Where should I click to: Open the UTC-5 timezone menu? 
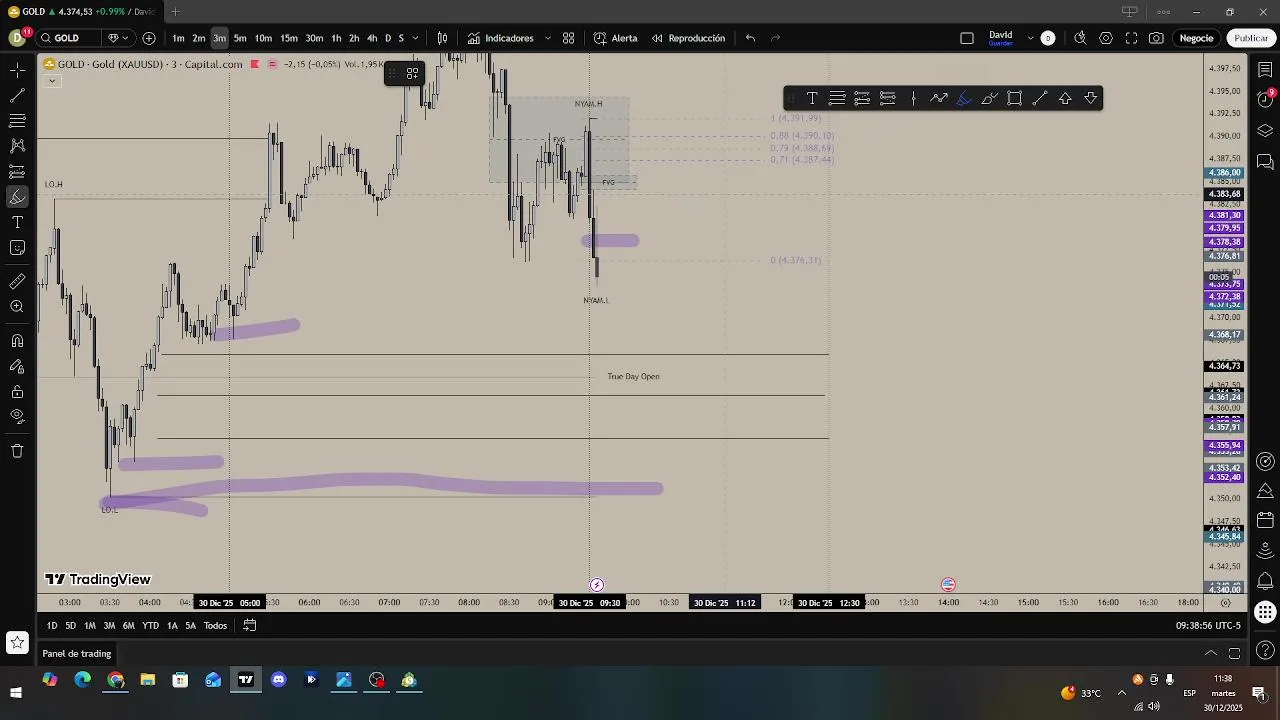[1210, 626]
